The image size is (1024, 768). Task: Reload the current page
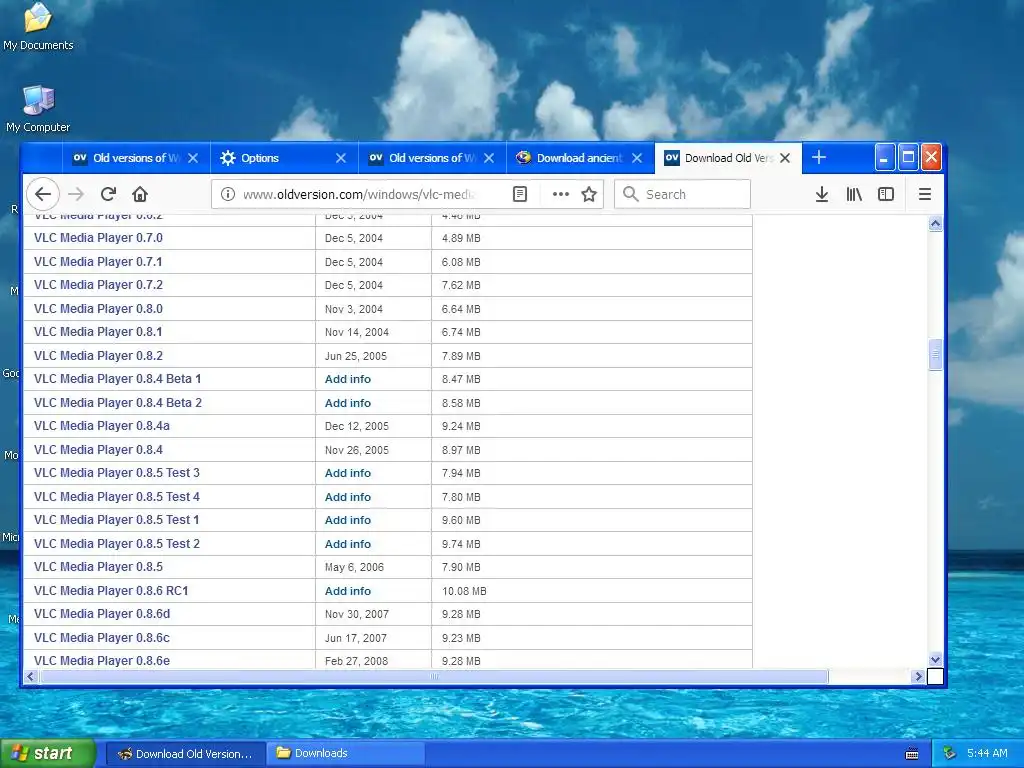coord(108,194)
